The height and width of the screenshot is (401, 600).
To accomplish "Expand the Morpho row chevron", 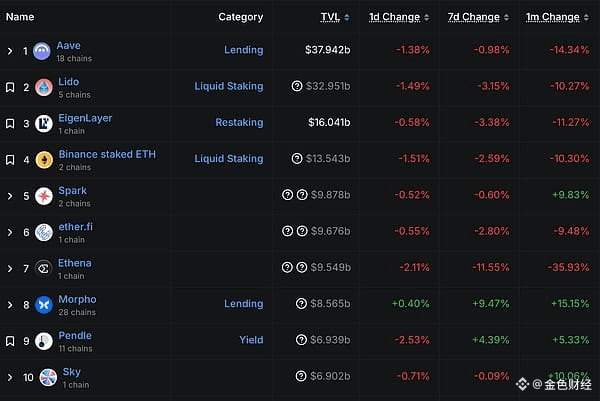I will (10, 304).
